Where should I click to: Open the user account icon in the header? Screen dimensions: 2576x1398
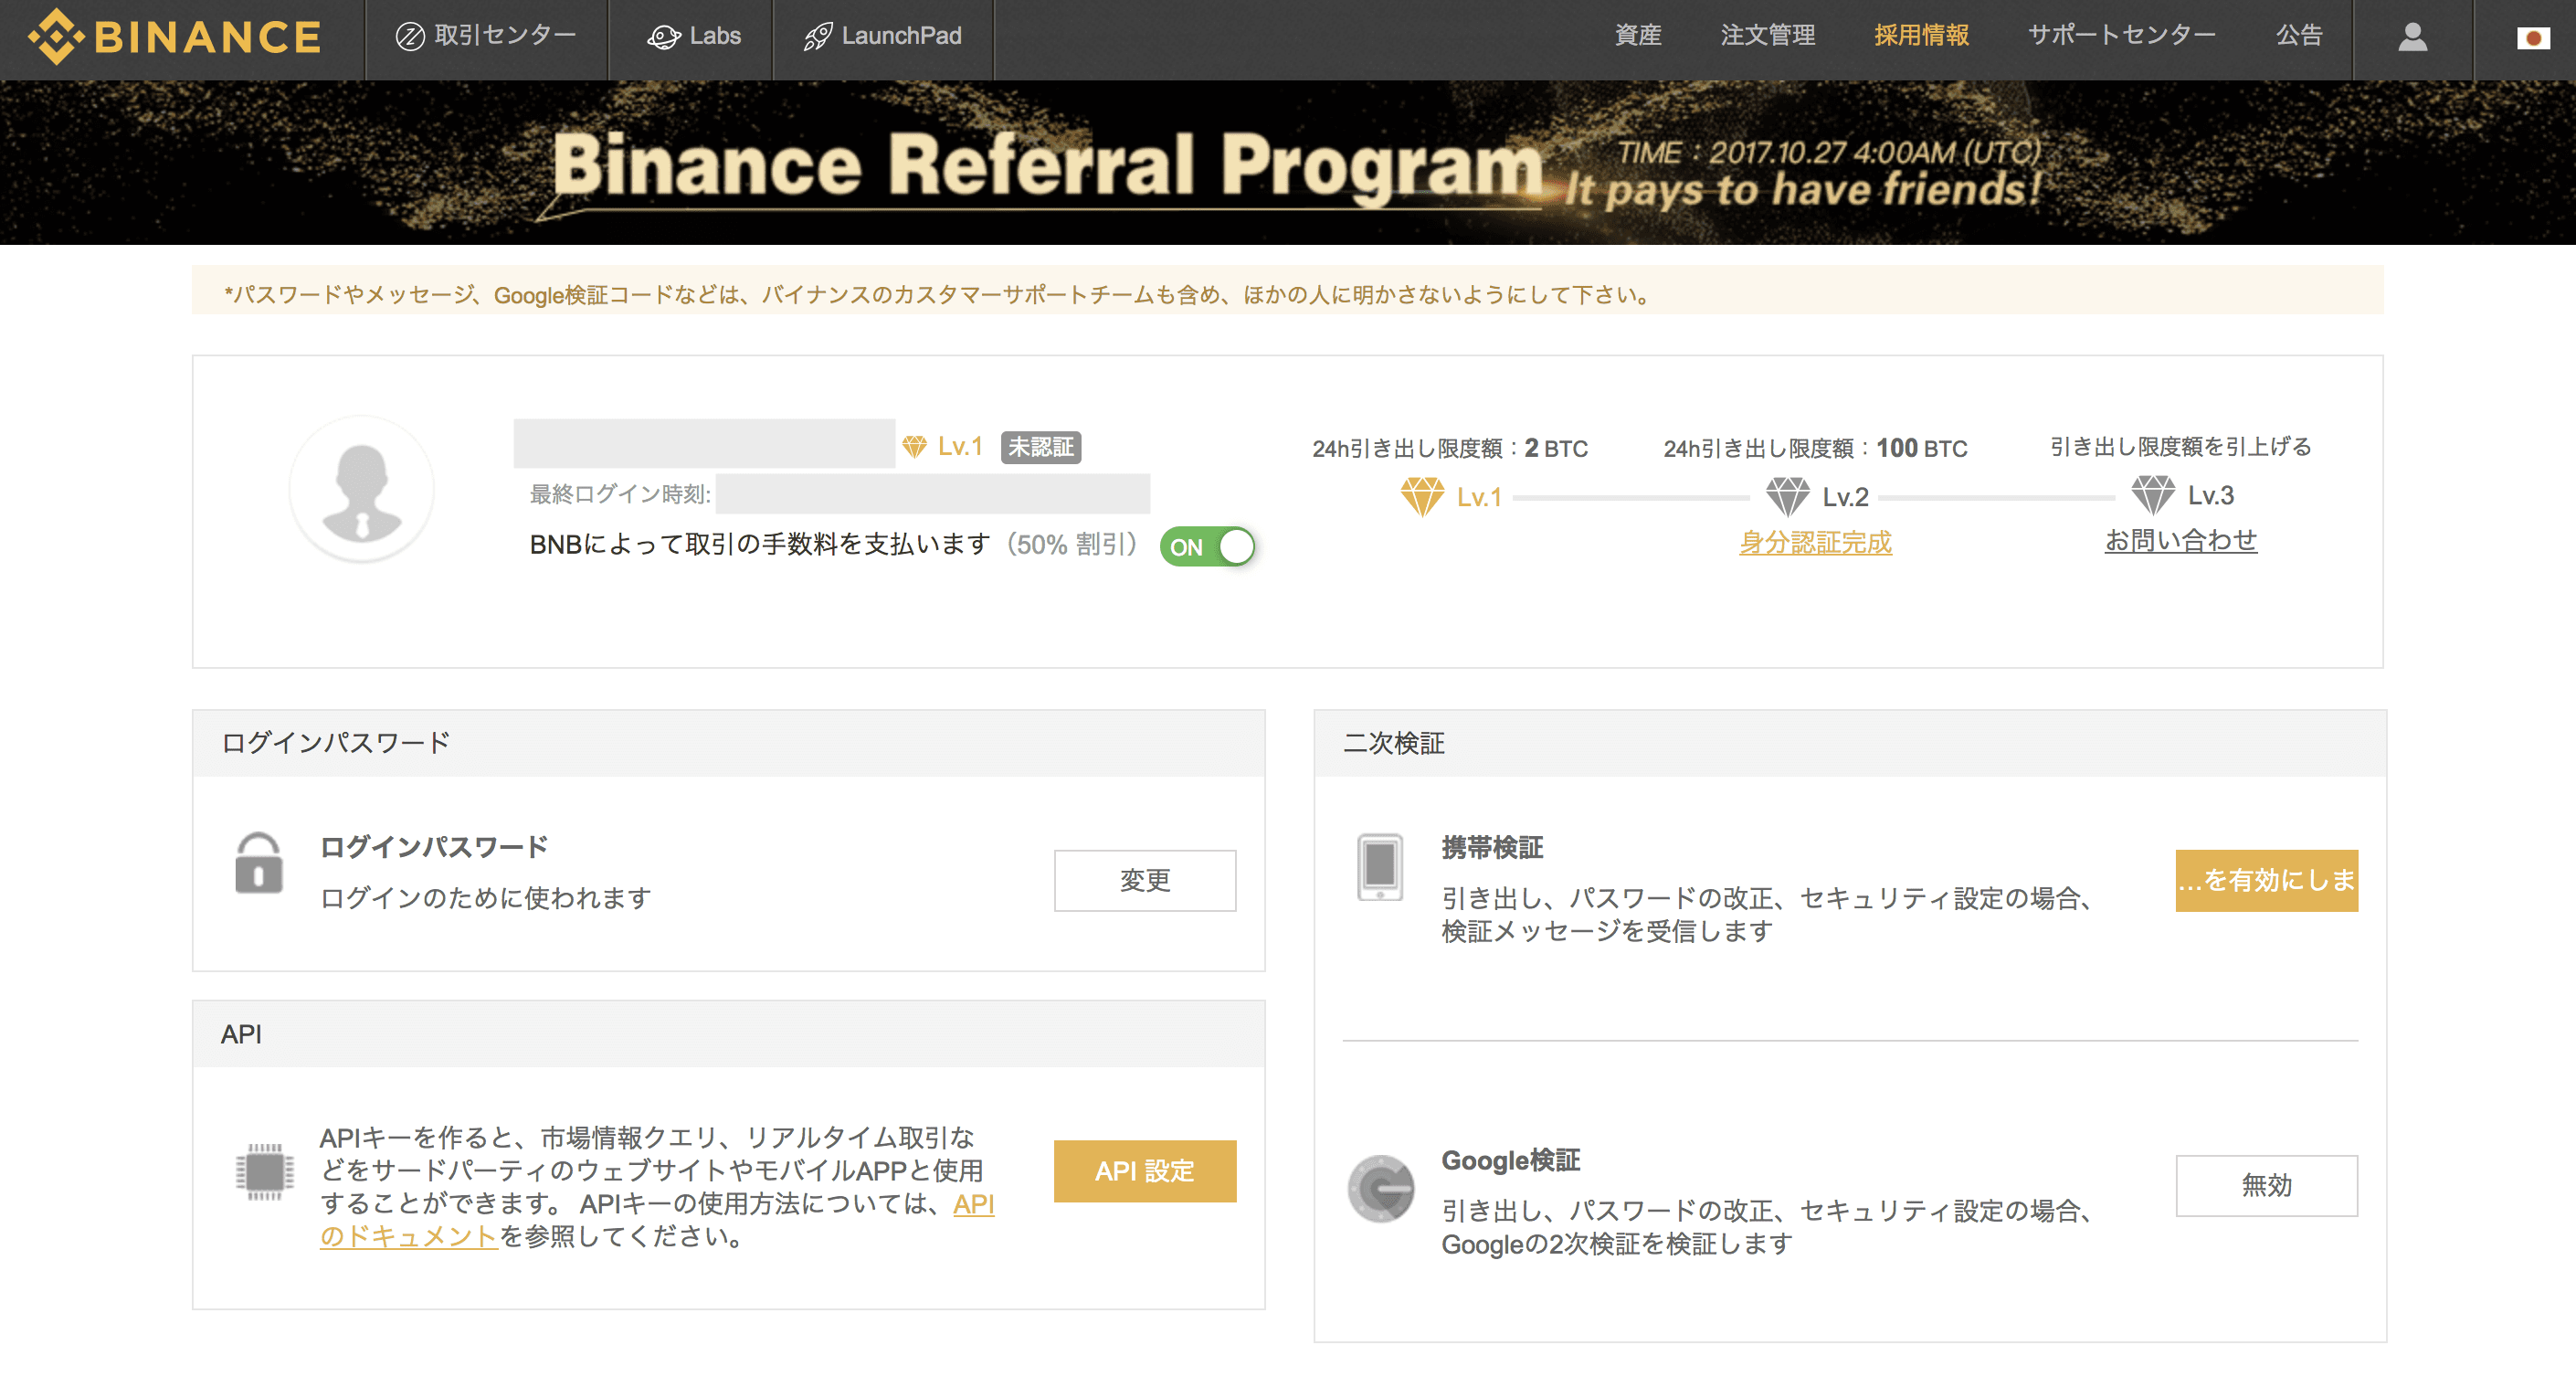[x=2412, y=37]
